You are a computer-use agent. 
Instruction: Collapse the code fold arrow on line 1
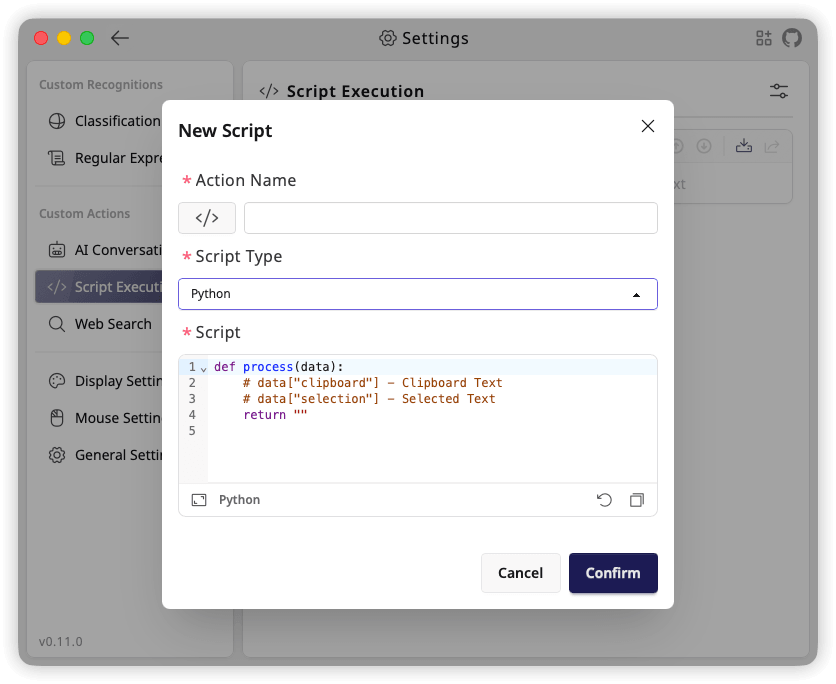[x=203, y=368]
